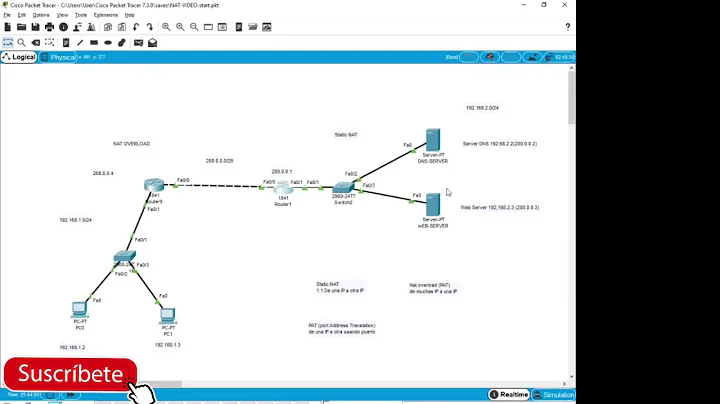The width and height of the screenshot is (720, 404).
Task: Undo the last action
Action: point(136,27)
